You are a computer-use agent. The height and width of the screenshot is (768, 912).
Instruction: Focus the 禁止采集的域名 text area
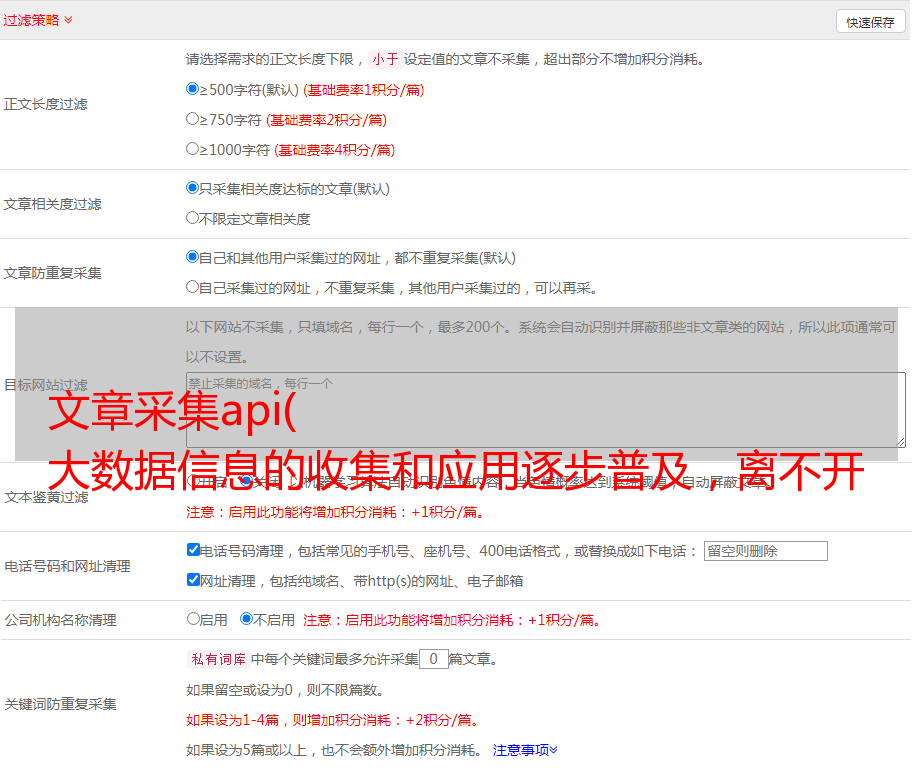545,410
